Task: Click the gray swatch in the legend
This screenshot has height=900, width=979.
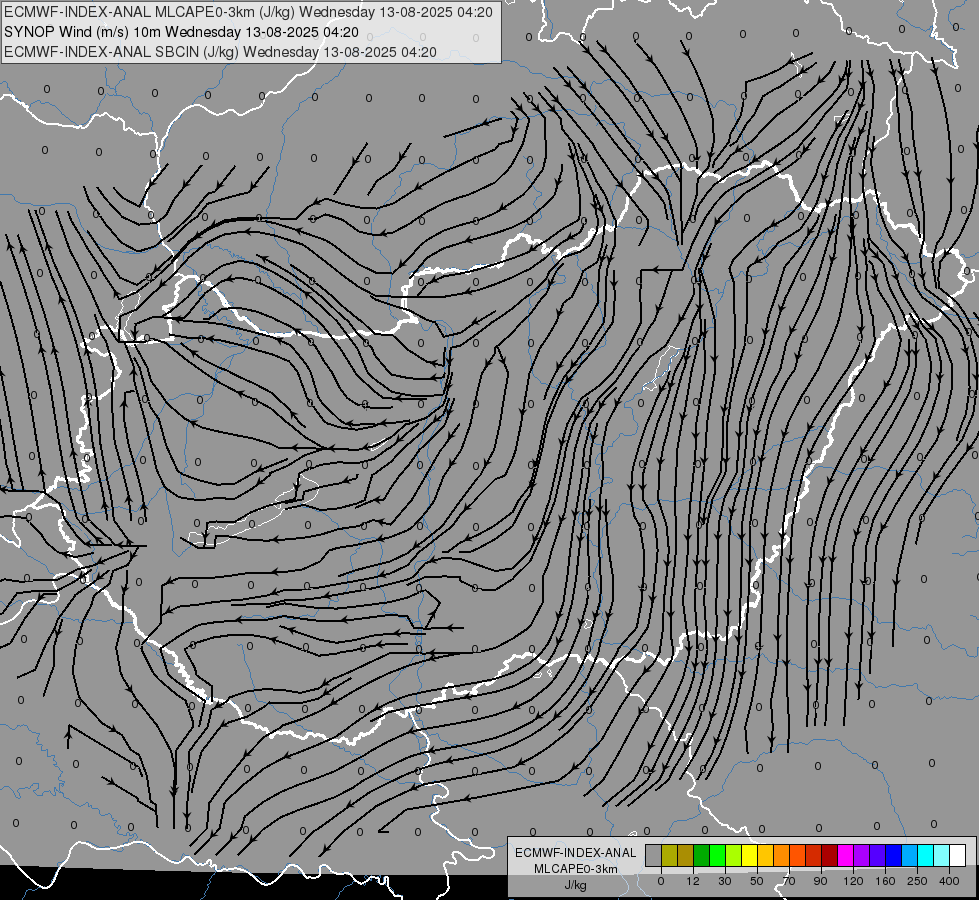Action: [653, 855]
